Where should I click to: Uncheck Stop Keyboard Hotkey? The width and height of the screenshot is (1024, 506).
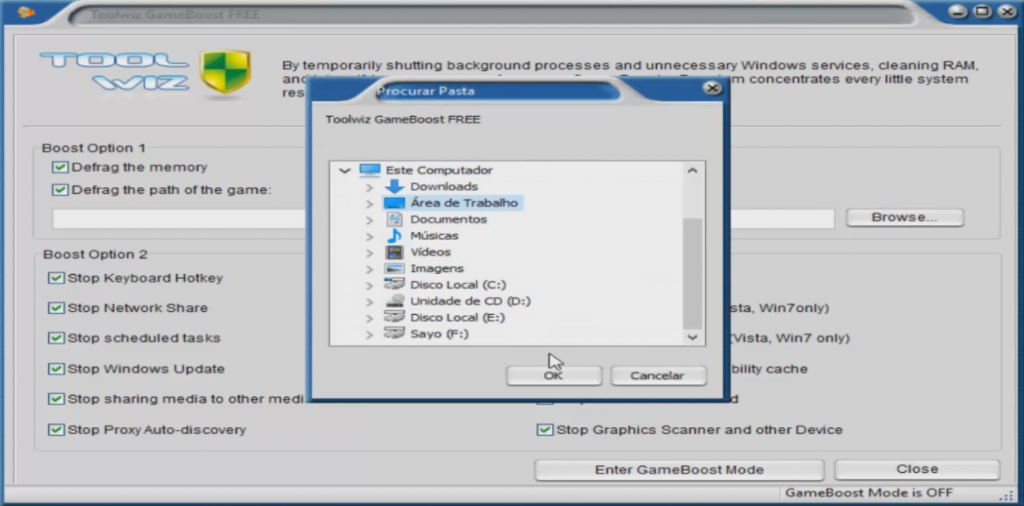56,279
